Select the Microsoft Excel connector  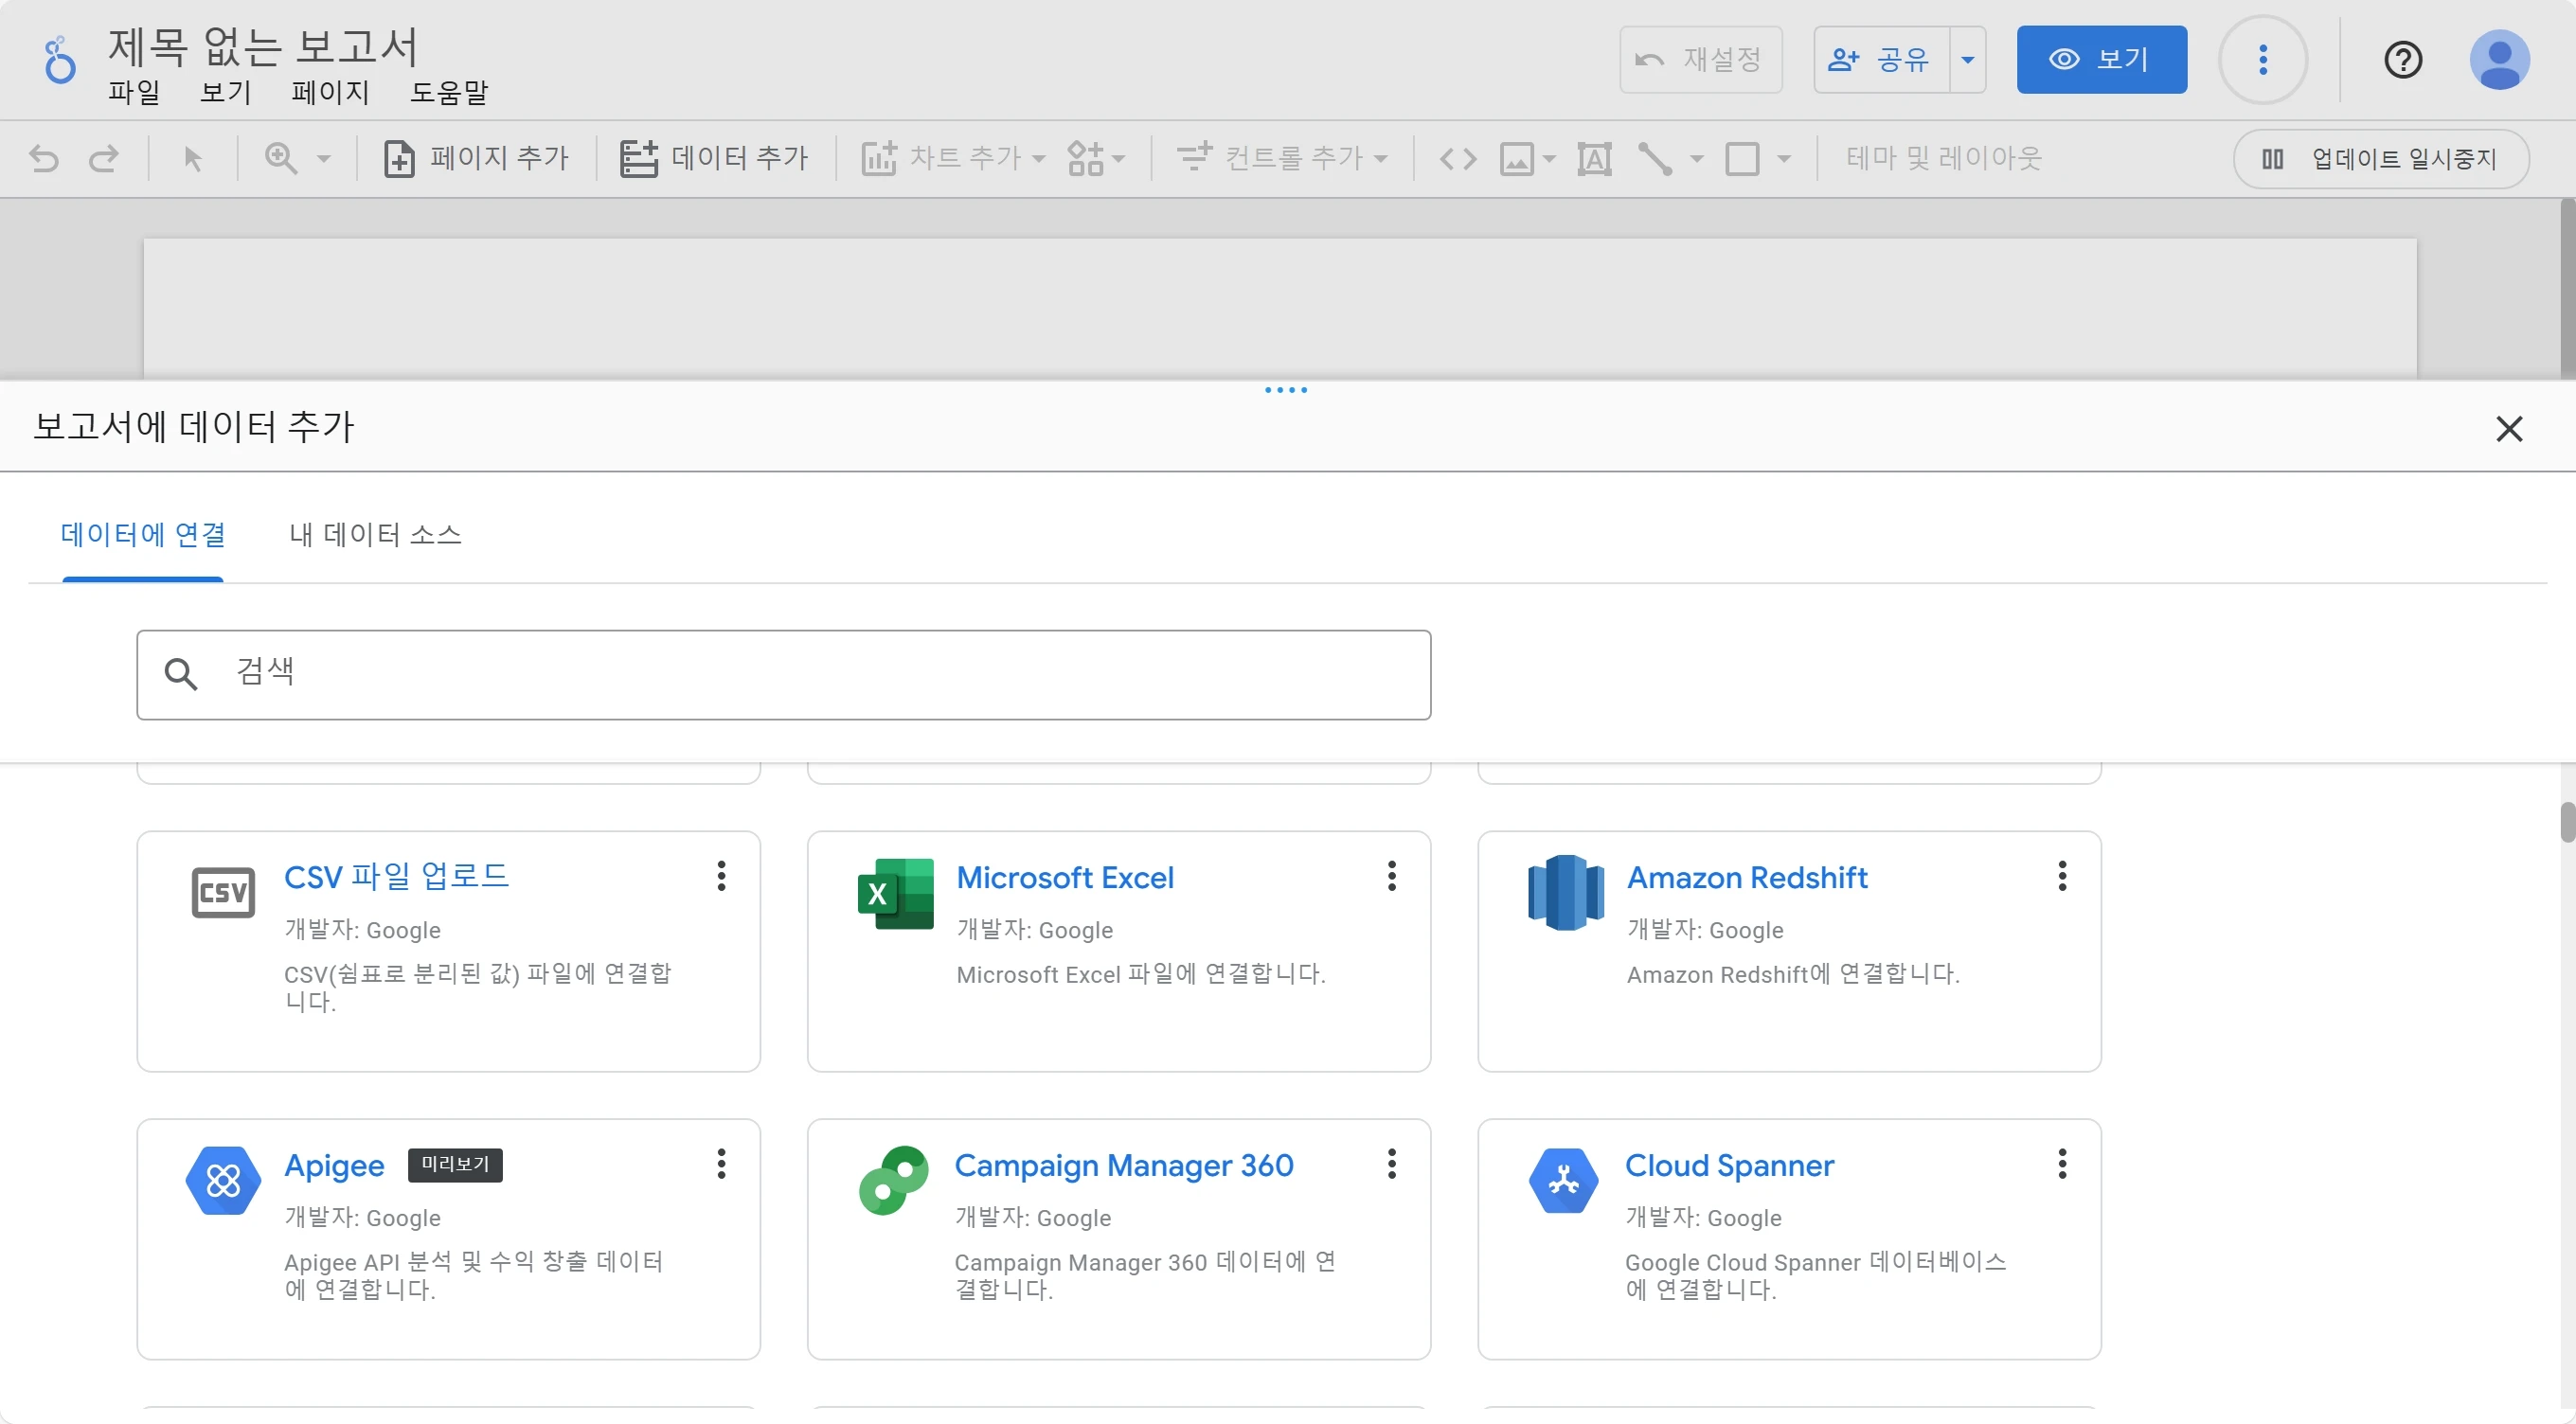tap(1118, 951)
